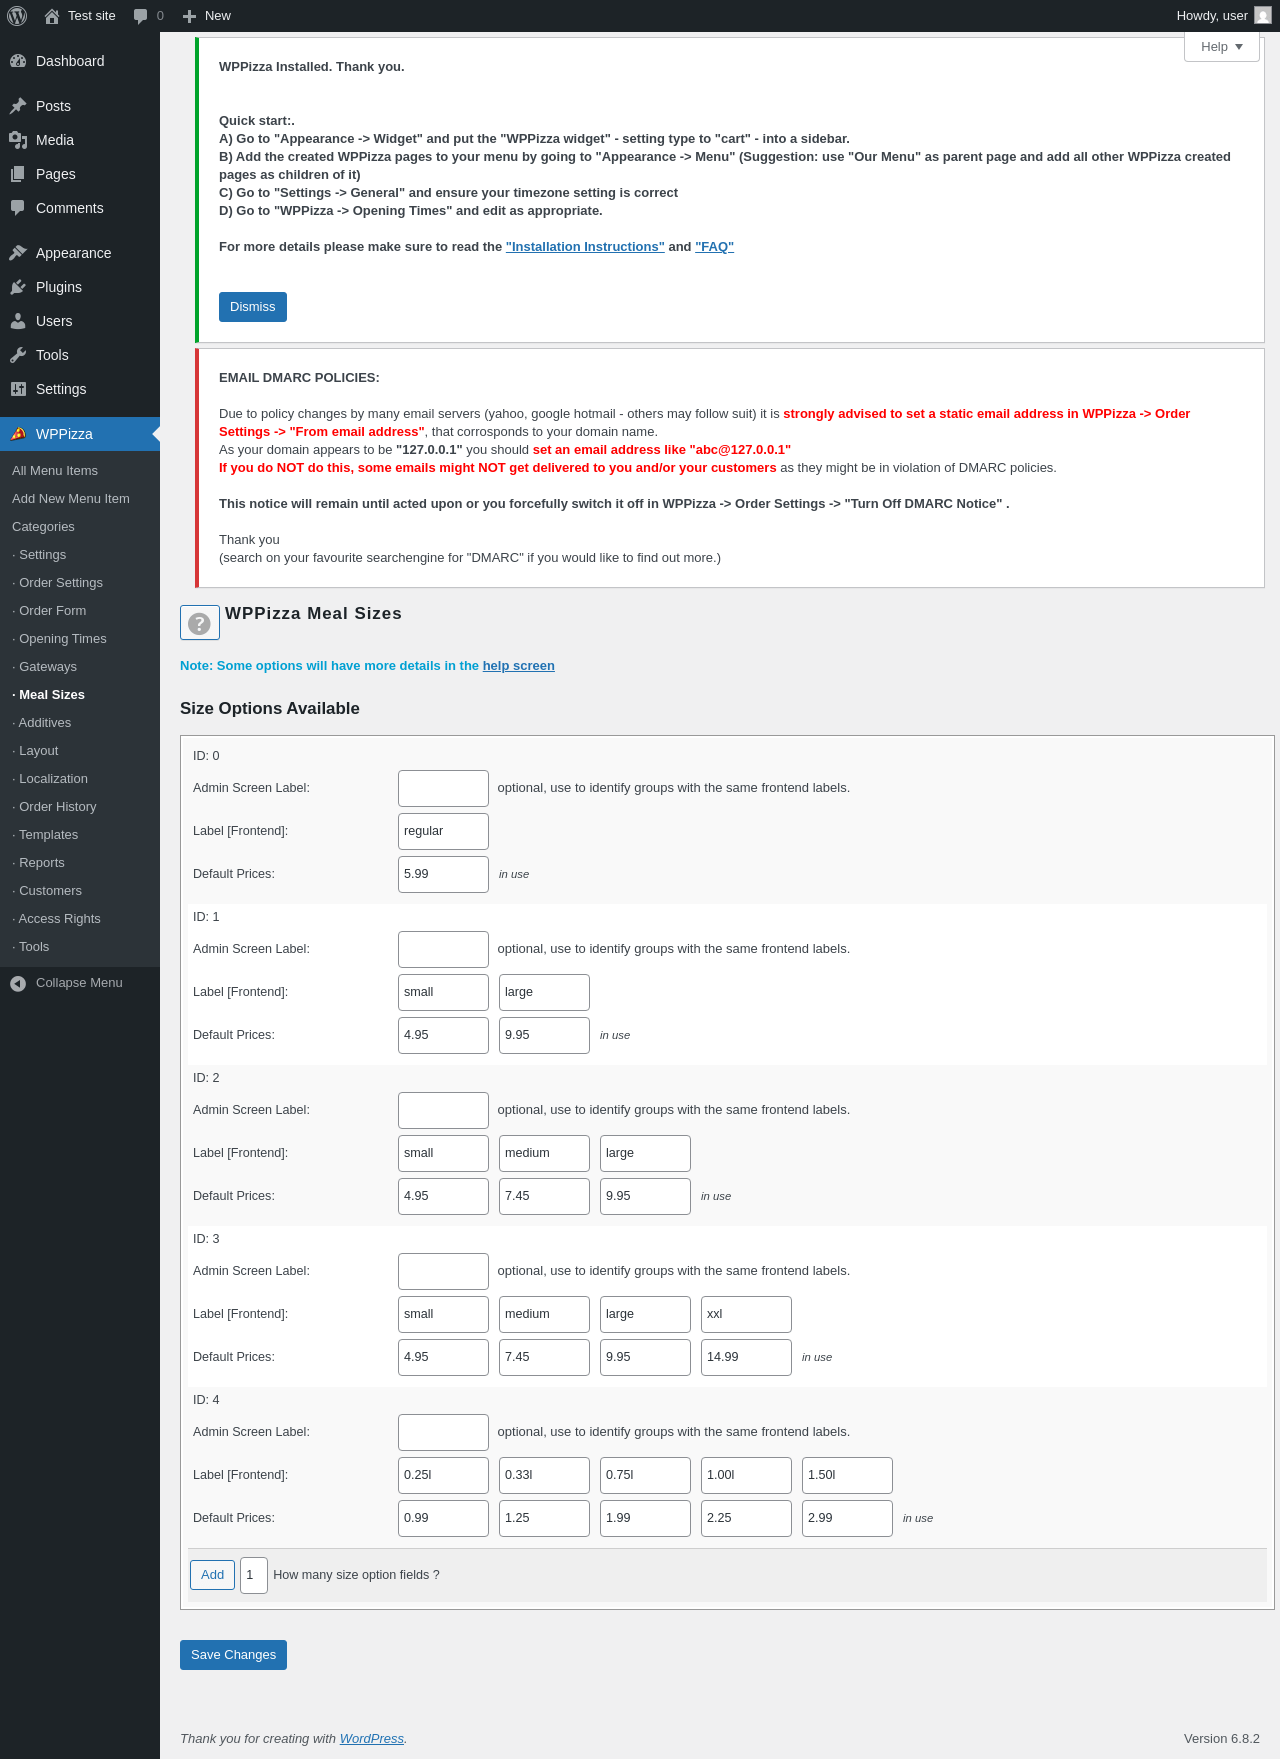This screenshot has width=1280, height=1759.
Task: Click the WPPizza pizza slice icon
Action: pos(18,434)
